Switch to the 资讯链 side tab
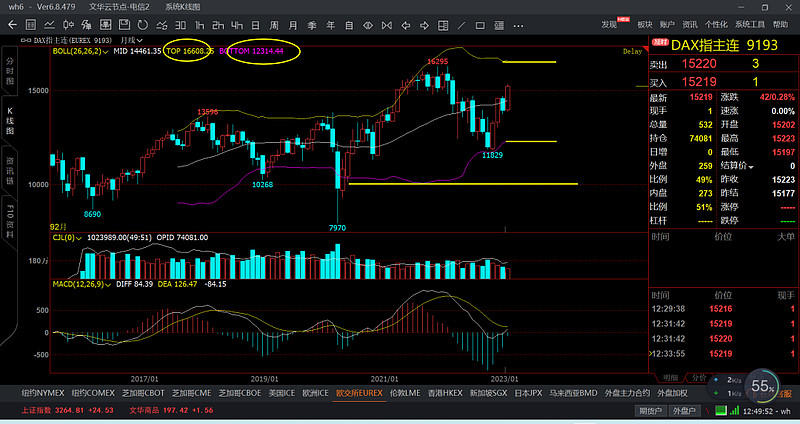Screen dimensions: 800x424 pyautogui.click(x=10, y=170)
